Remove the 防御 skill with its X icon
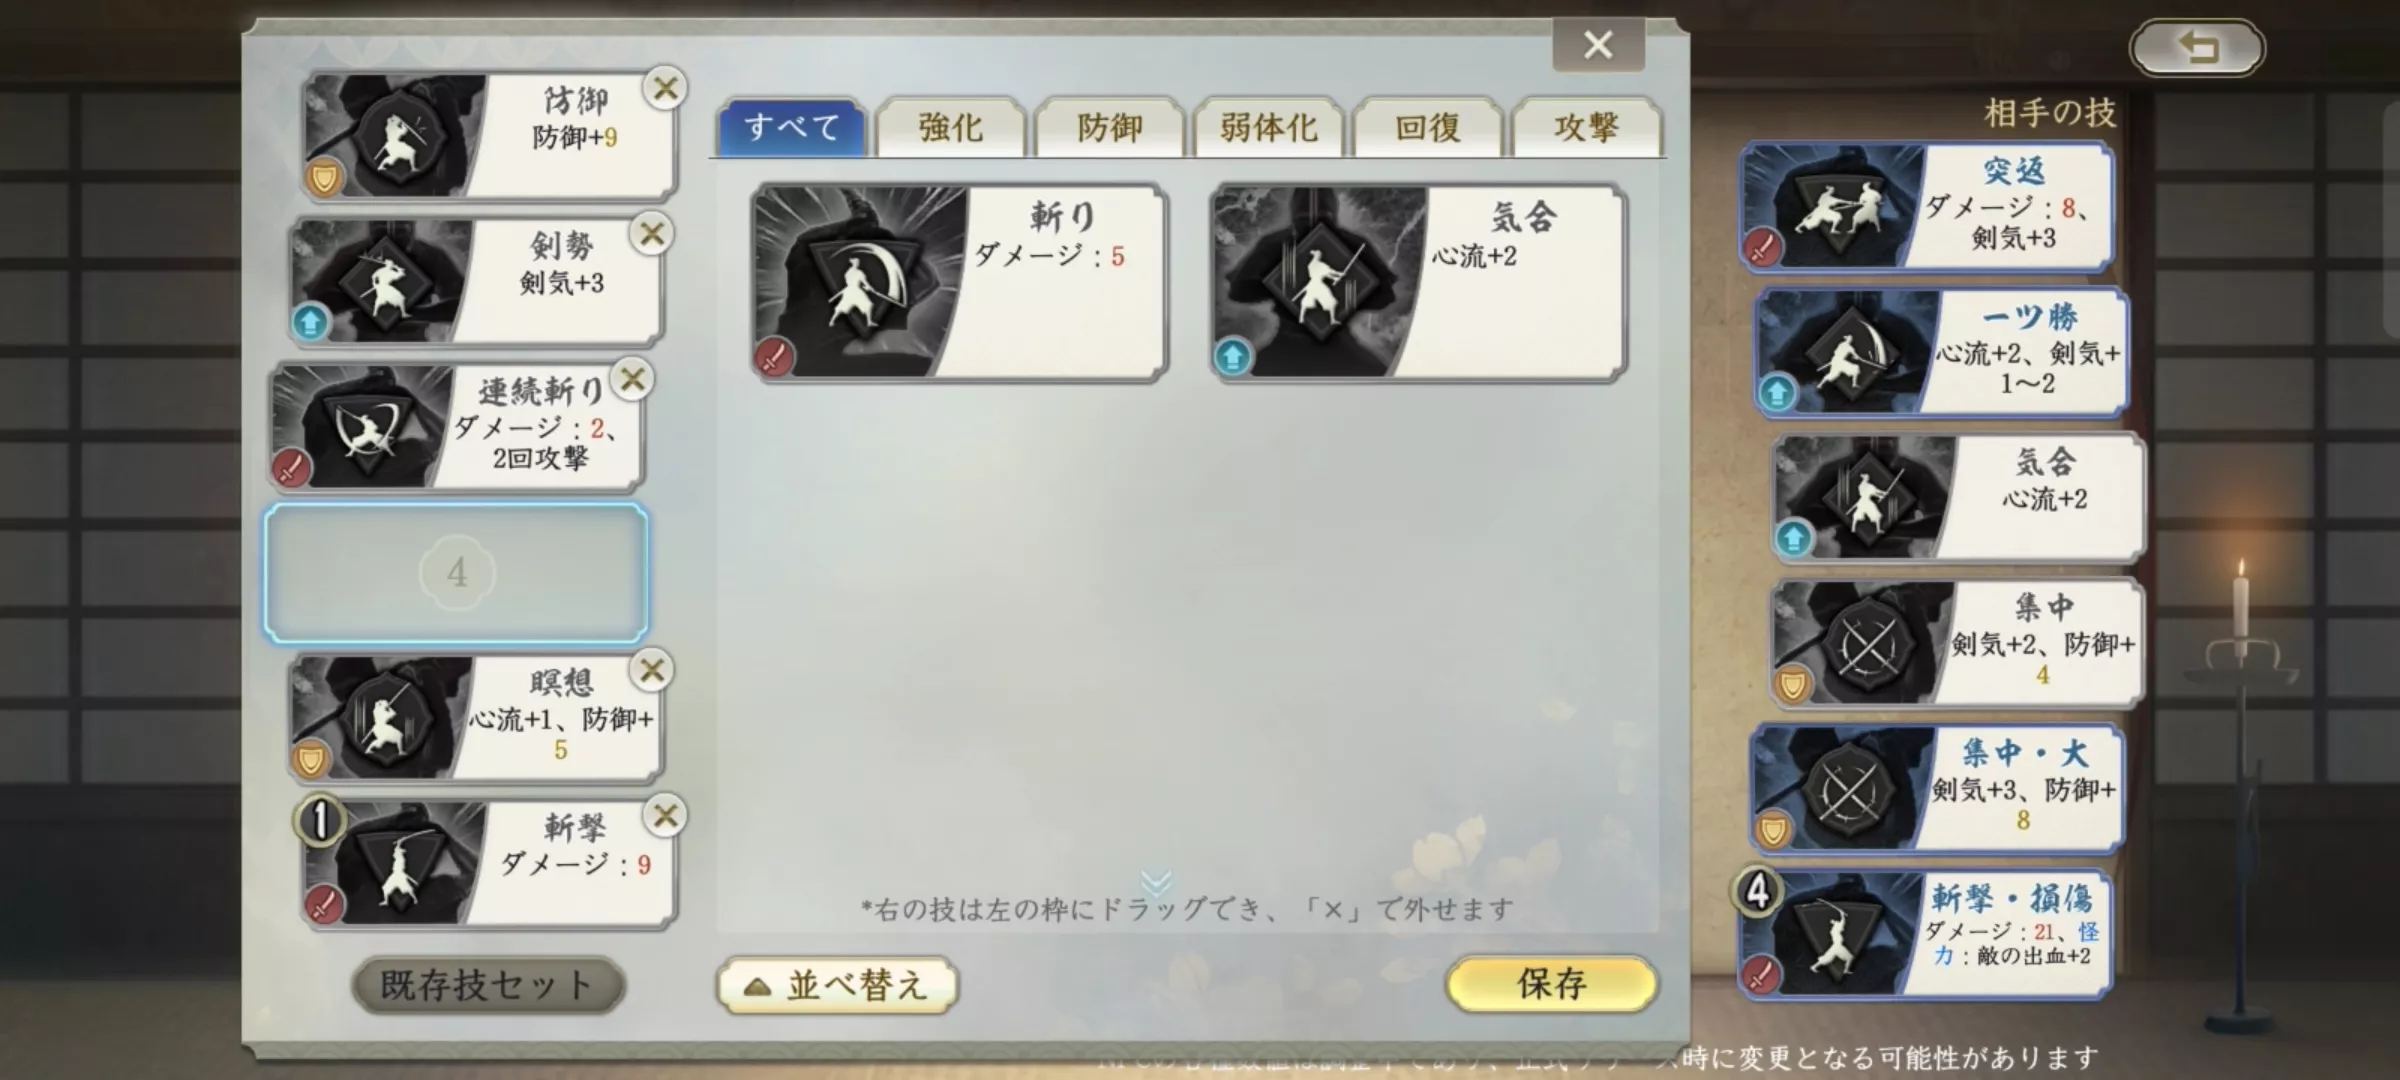 coord(666,88)
